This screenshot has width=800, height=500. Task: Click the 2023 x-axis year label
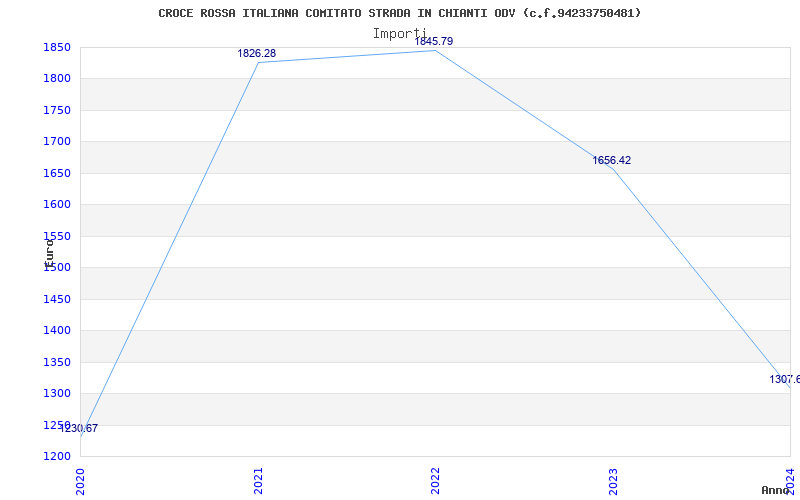[x=613, y=481]
